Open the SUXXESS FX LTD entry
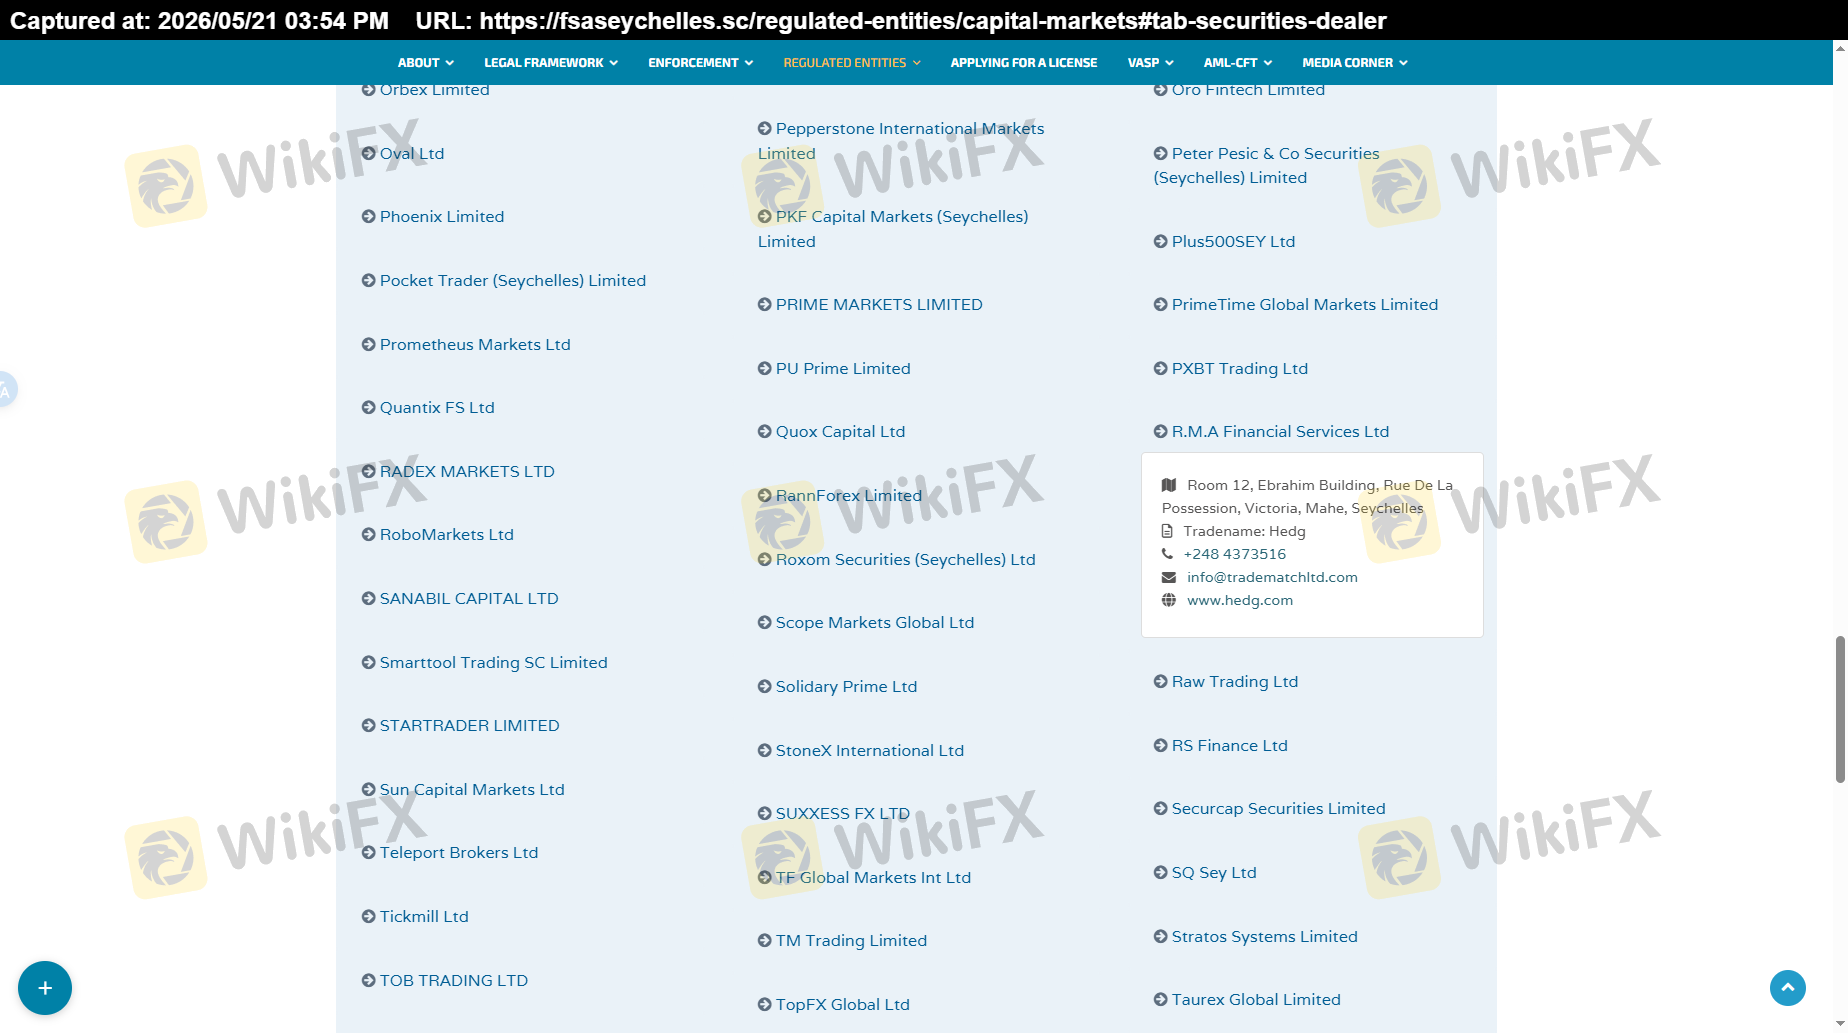This screenshot has height=1033, width=1848. [843, 813]
